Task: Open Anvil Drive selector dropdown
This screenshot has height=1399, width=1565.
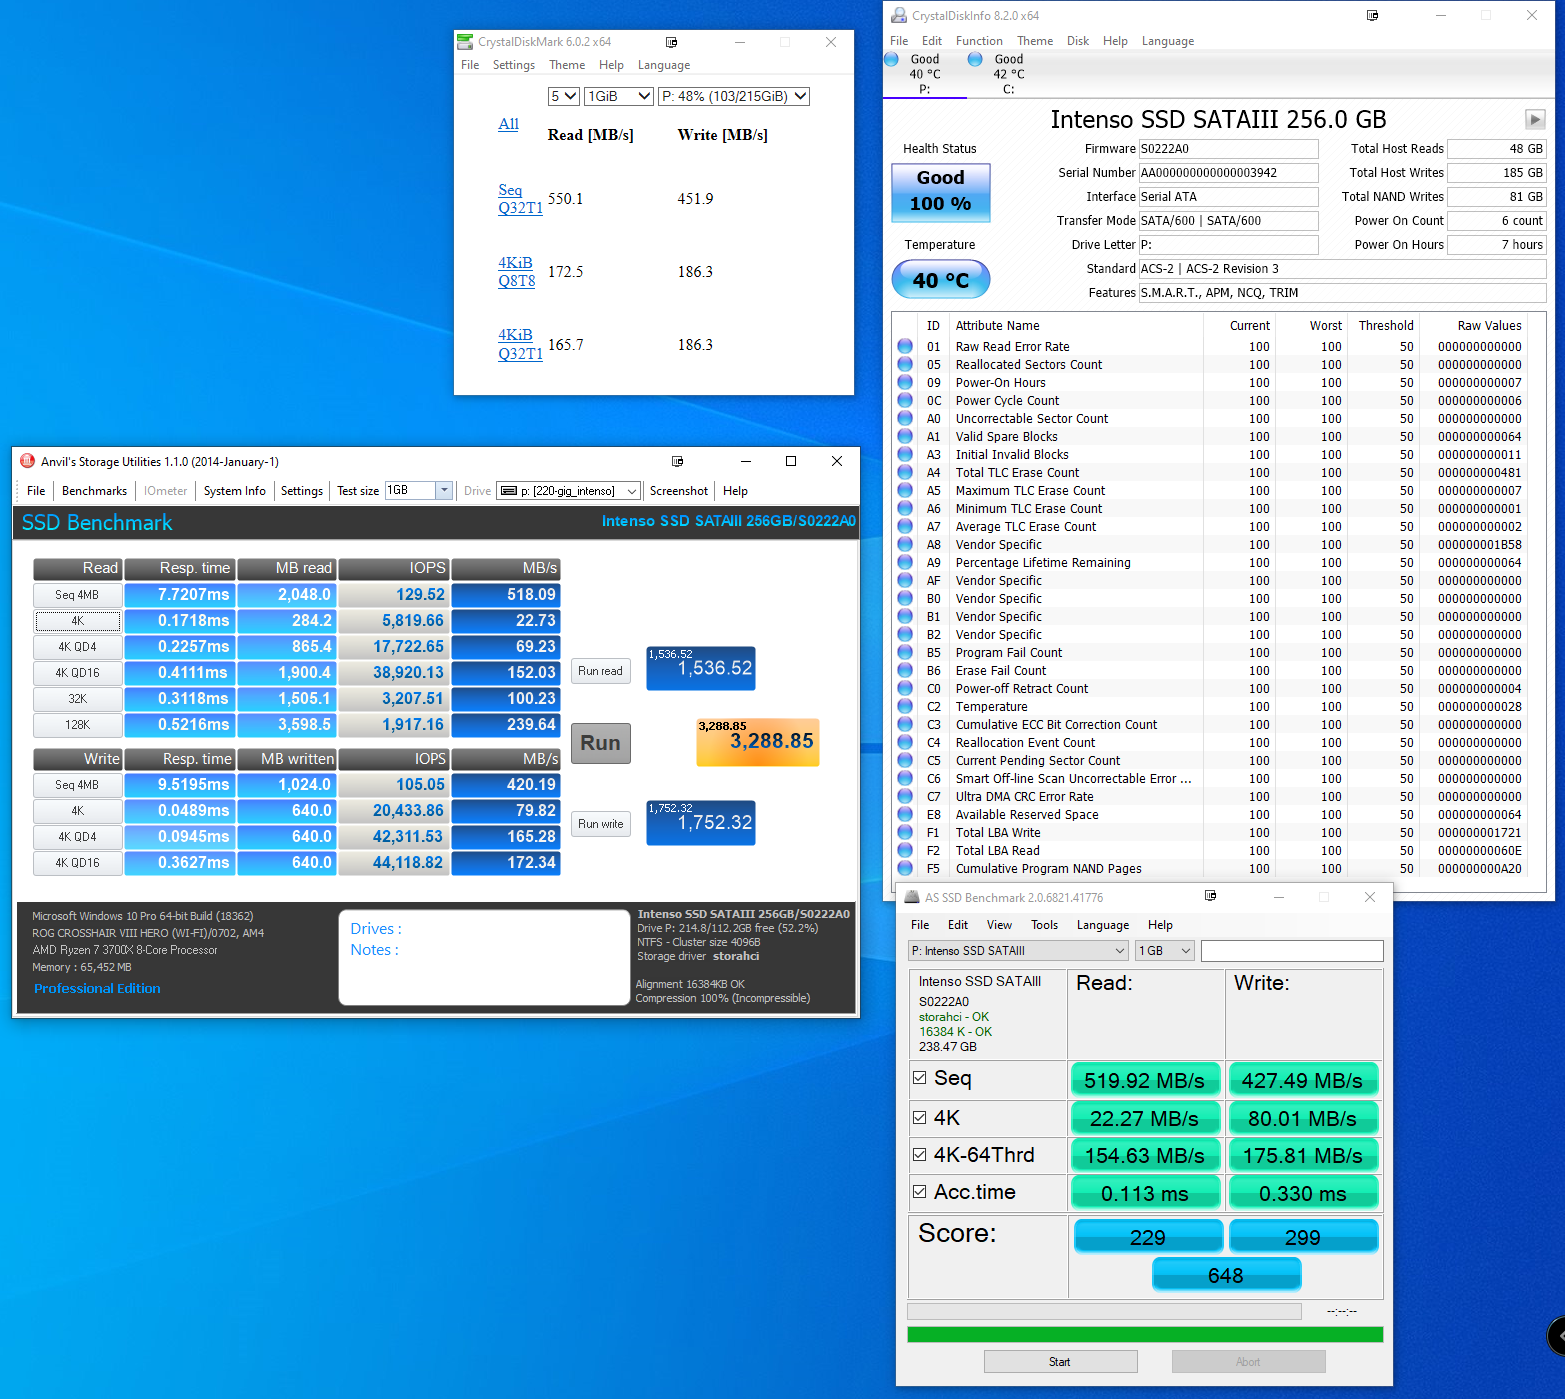Action: coord(568,491)
